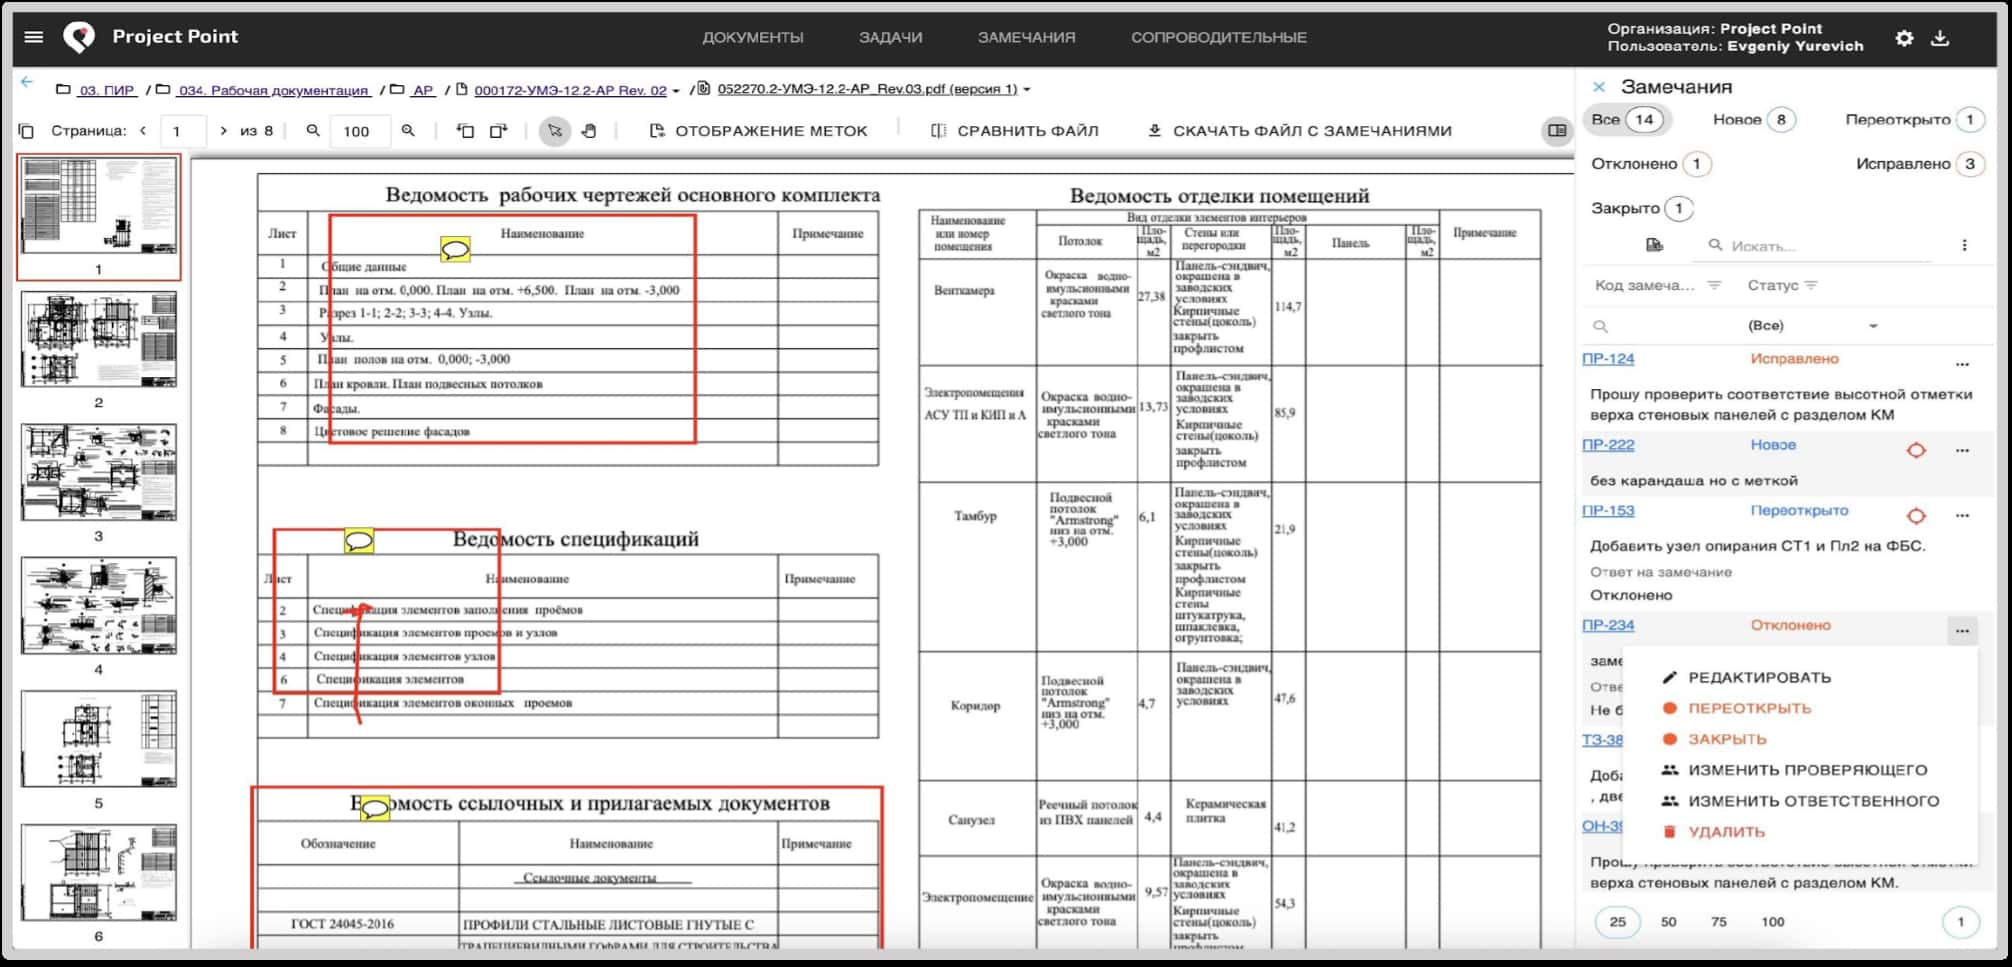Screen dimensions: 2012x967
Task: Click the Project Point logo
Action: click(79, 37)
